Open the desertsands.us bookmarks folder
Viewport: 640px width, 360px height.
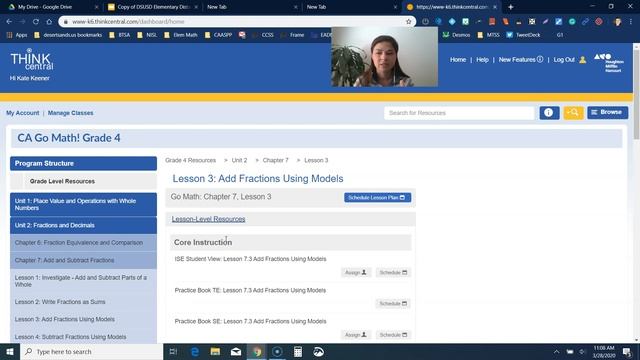(x=68, y=35)
